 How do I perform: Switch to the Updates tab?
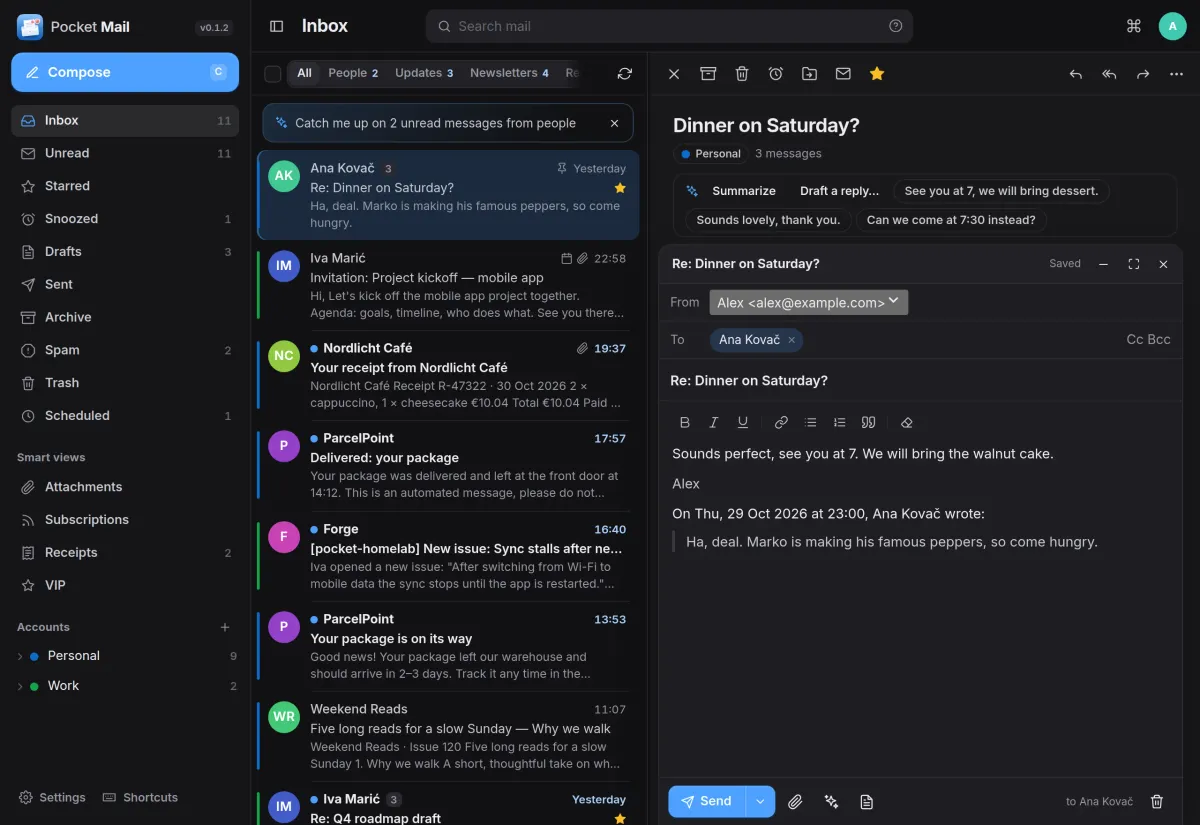pyautogui.click(x=424, y=73)
